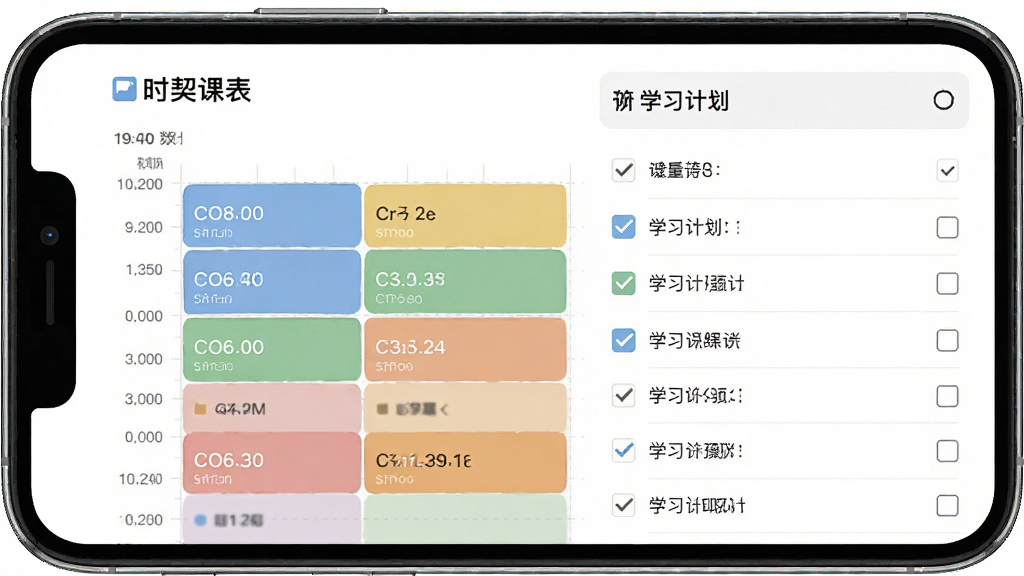The width and height of the screenshot is (1024, 576).
Task: Open the blue CO6.40 course block
Action: click(x=272, y=282)
